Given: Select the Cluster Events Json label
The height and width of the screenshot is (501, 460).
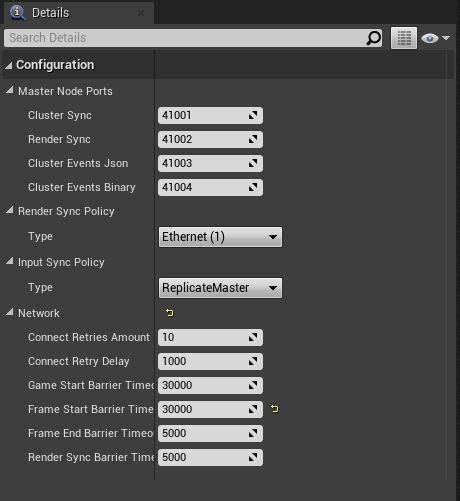Looking at the screenshot, I should (x=78, y=163).
